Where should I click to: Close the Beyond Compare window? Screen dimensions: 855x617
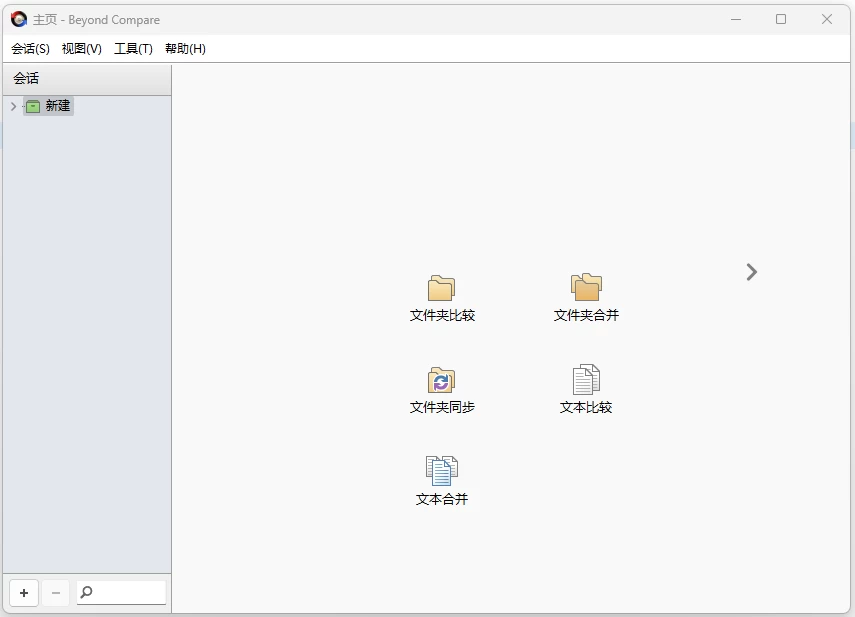pos(827,19)
